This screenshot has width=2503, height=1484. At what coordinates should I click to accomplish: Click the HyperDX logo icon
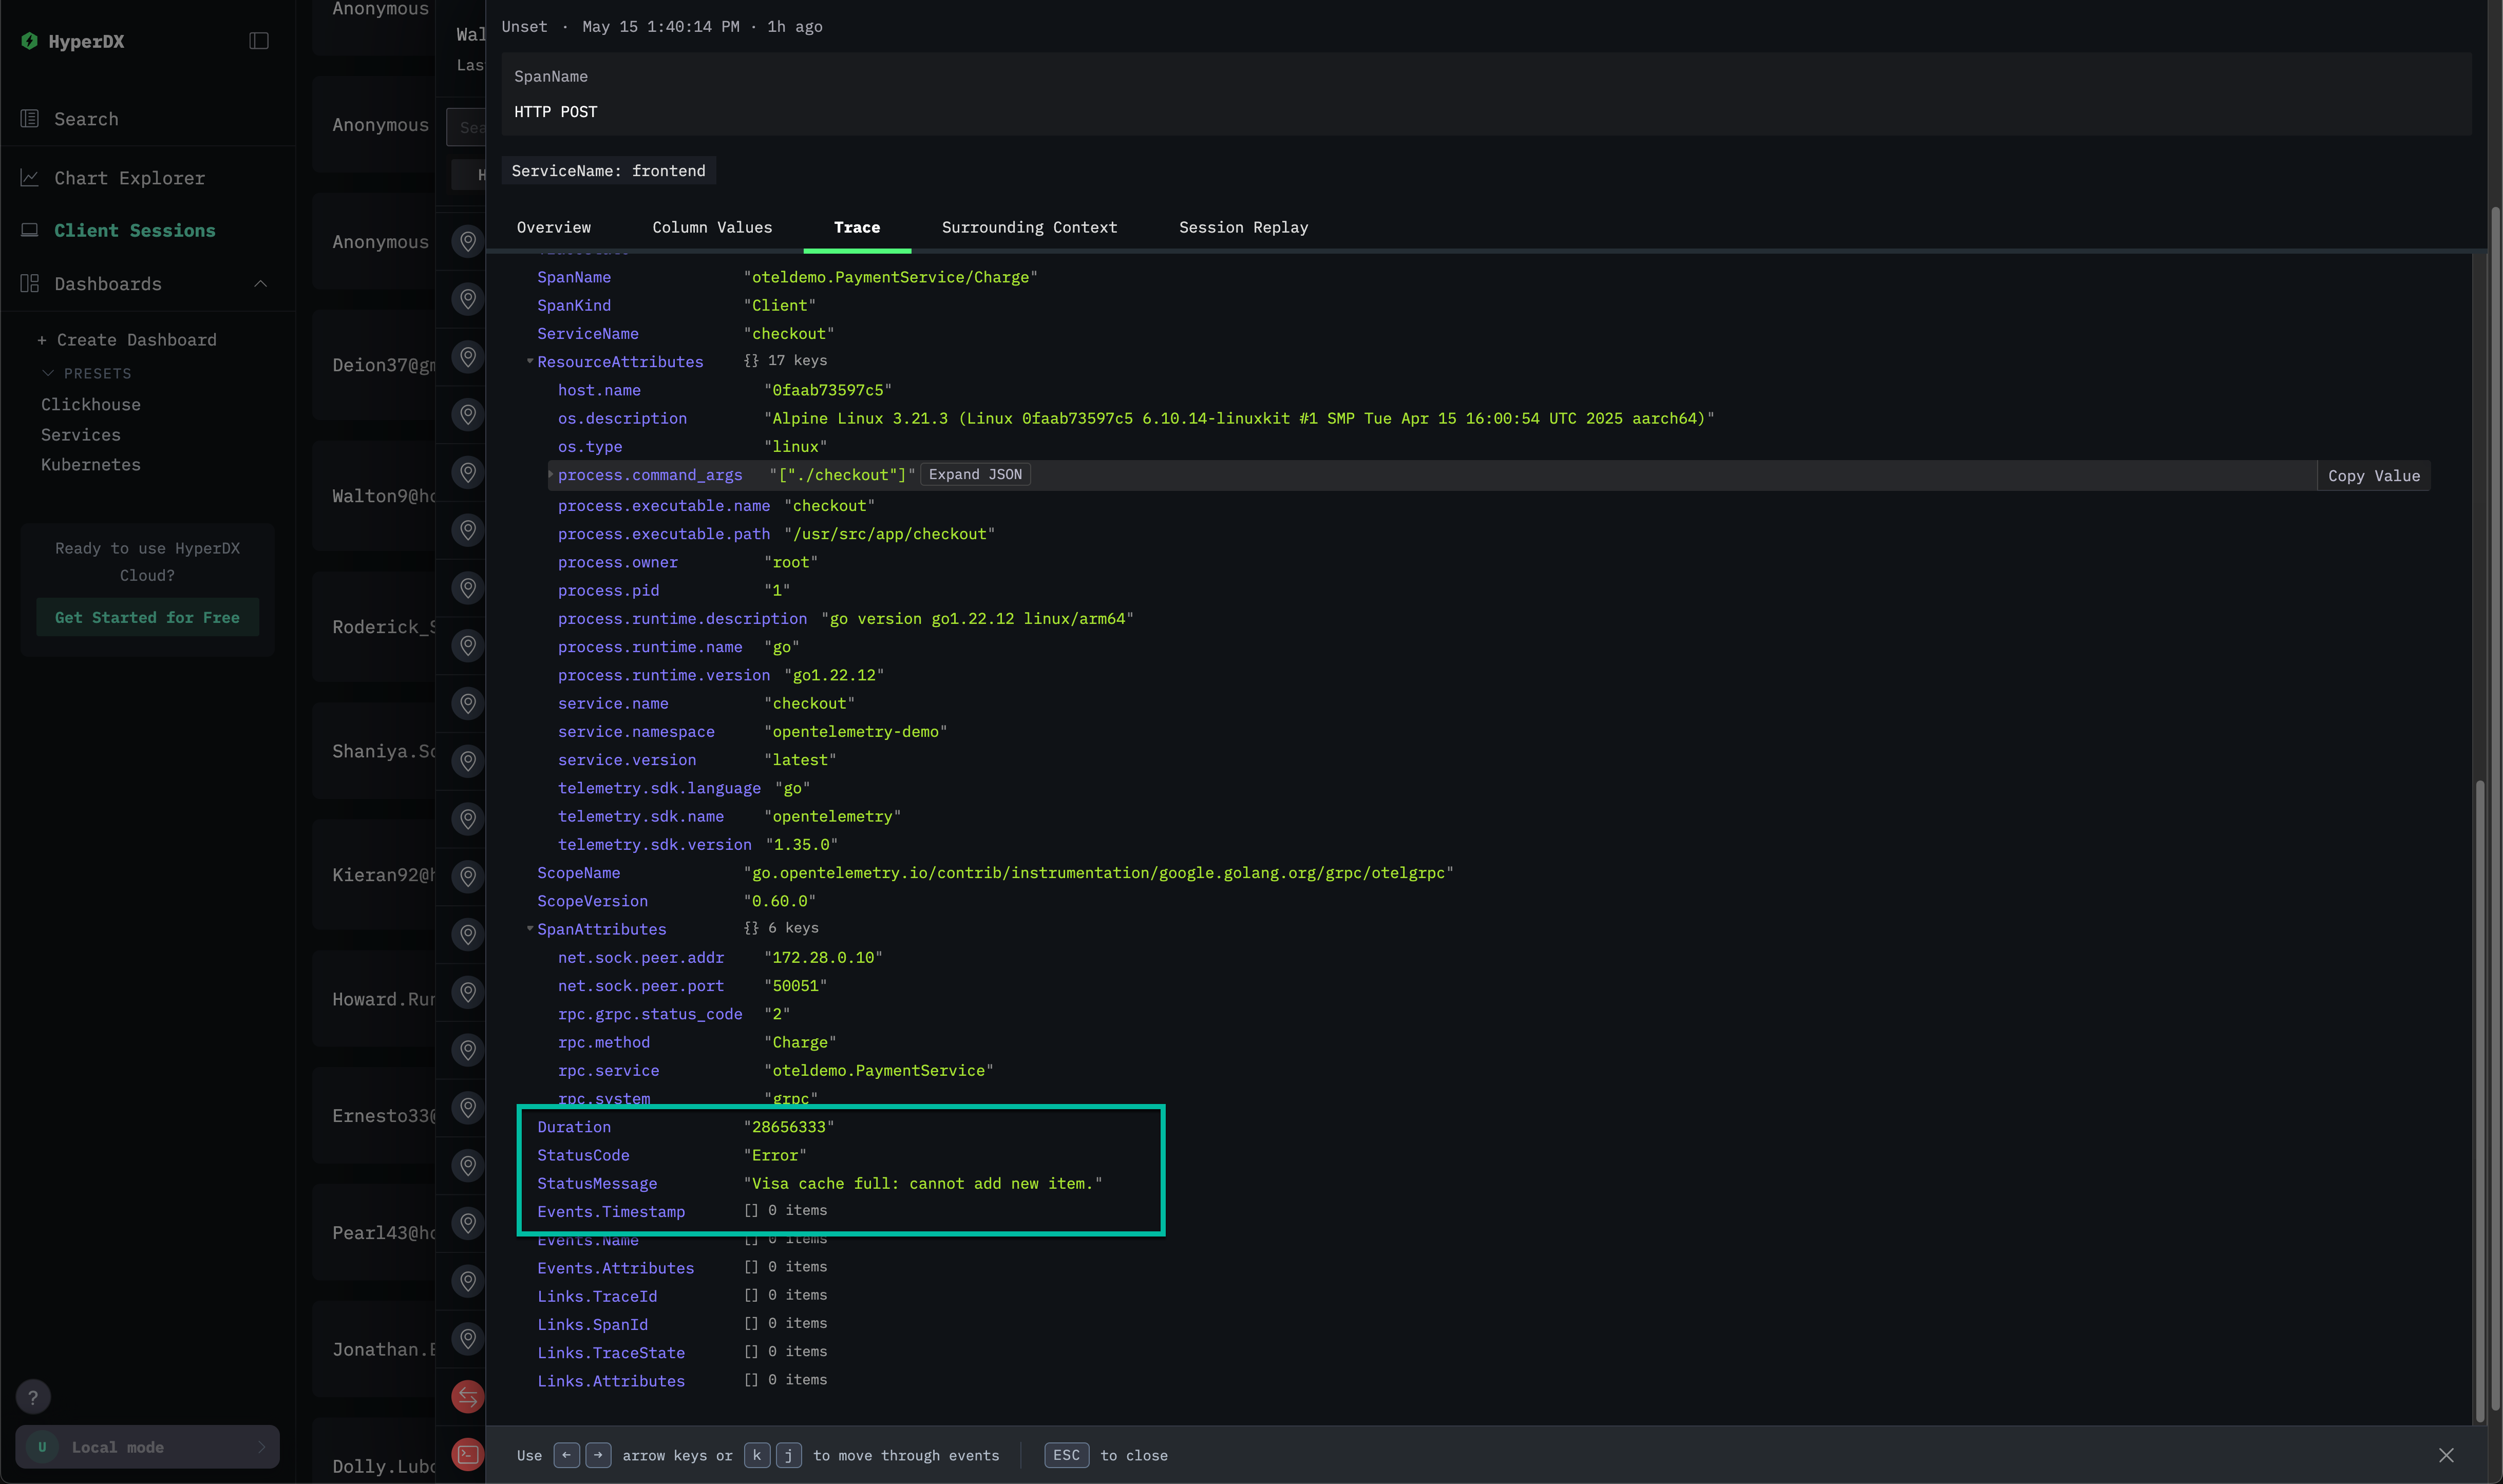tap(30, 41)
